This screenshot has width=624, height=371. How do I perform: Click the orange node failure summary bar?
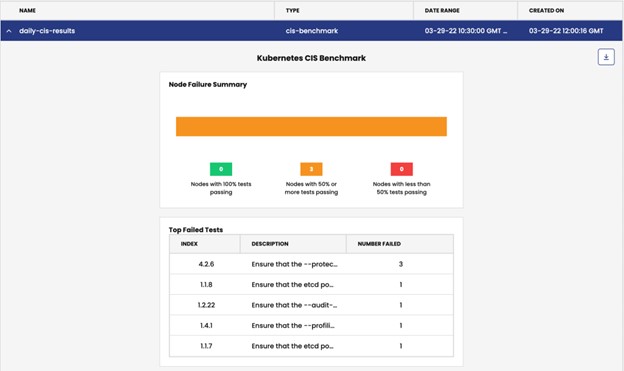[311, 127]
